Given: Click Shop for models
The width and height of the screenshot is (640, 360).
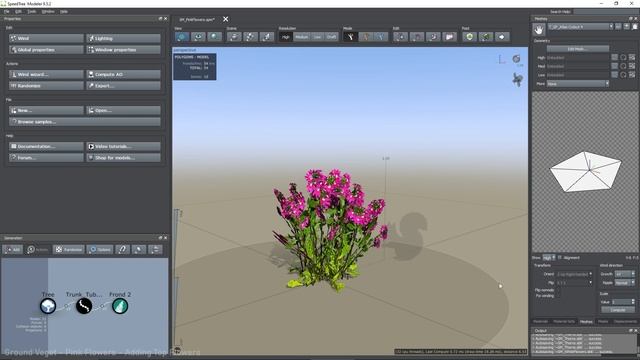Looking at the screenshot, I should [123, 158].
